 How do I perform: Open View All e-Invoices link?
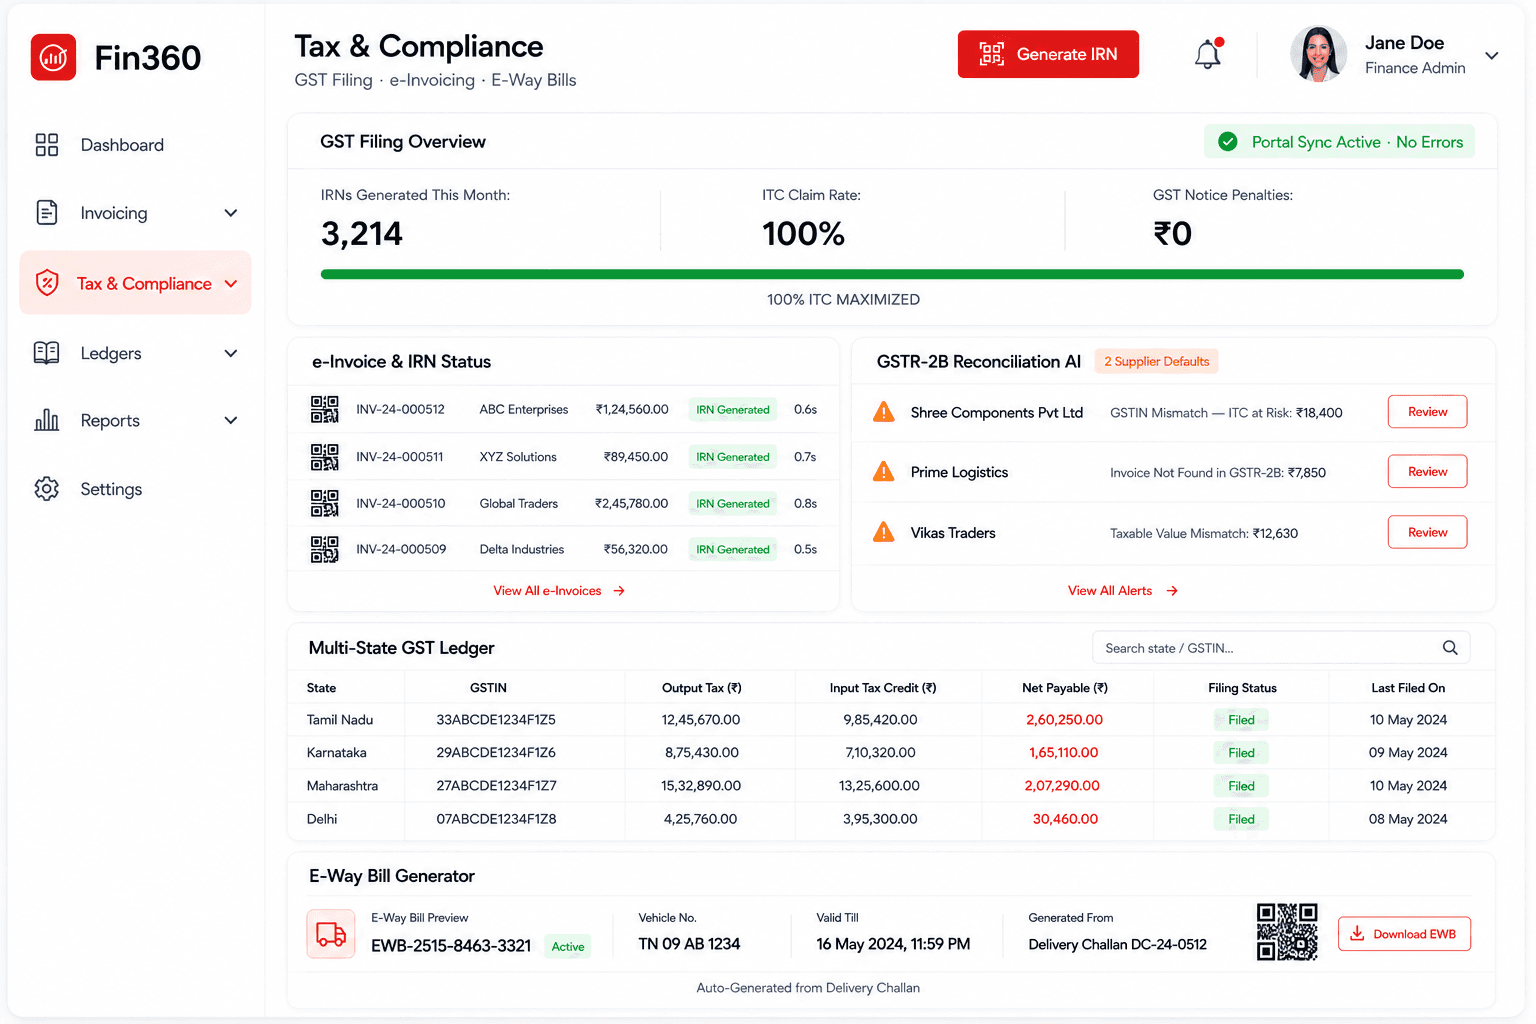[x=559, y=591]
